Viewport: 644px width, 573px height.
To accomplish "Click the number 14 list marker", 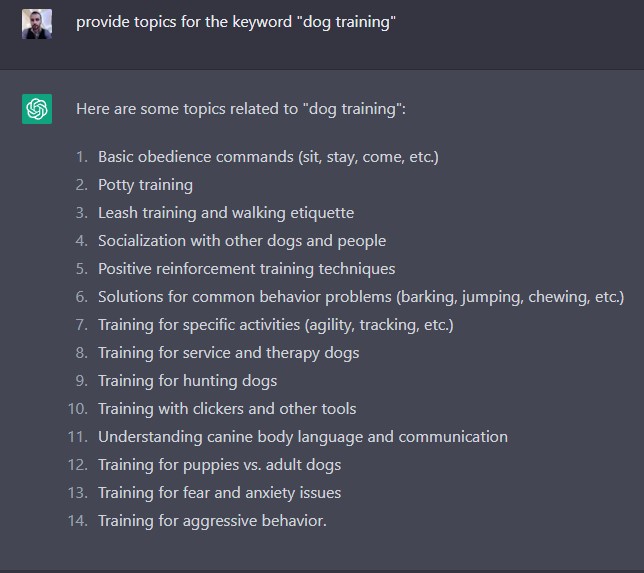I will [x=78, y=521].
